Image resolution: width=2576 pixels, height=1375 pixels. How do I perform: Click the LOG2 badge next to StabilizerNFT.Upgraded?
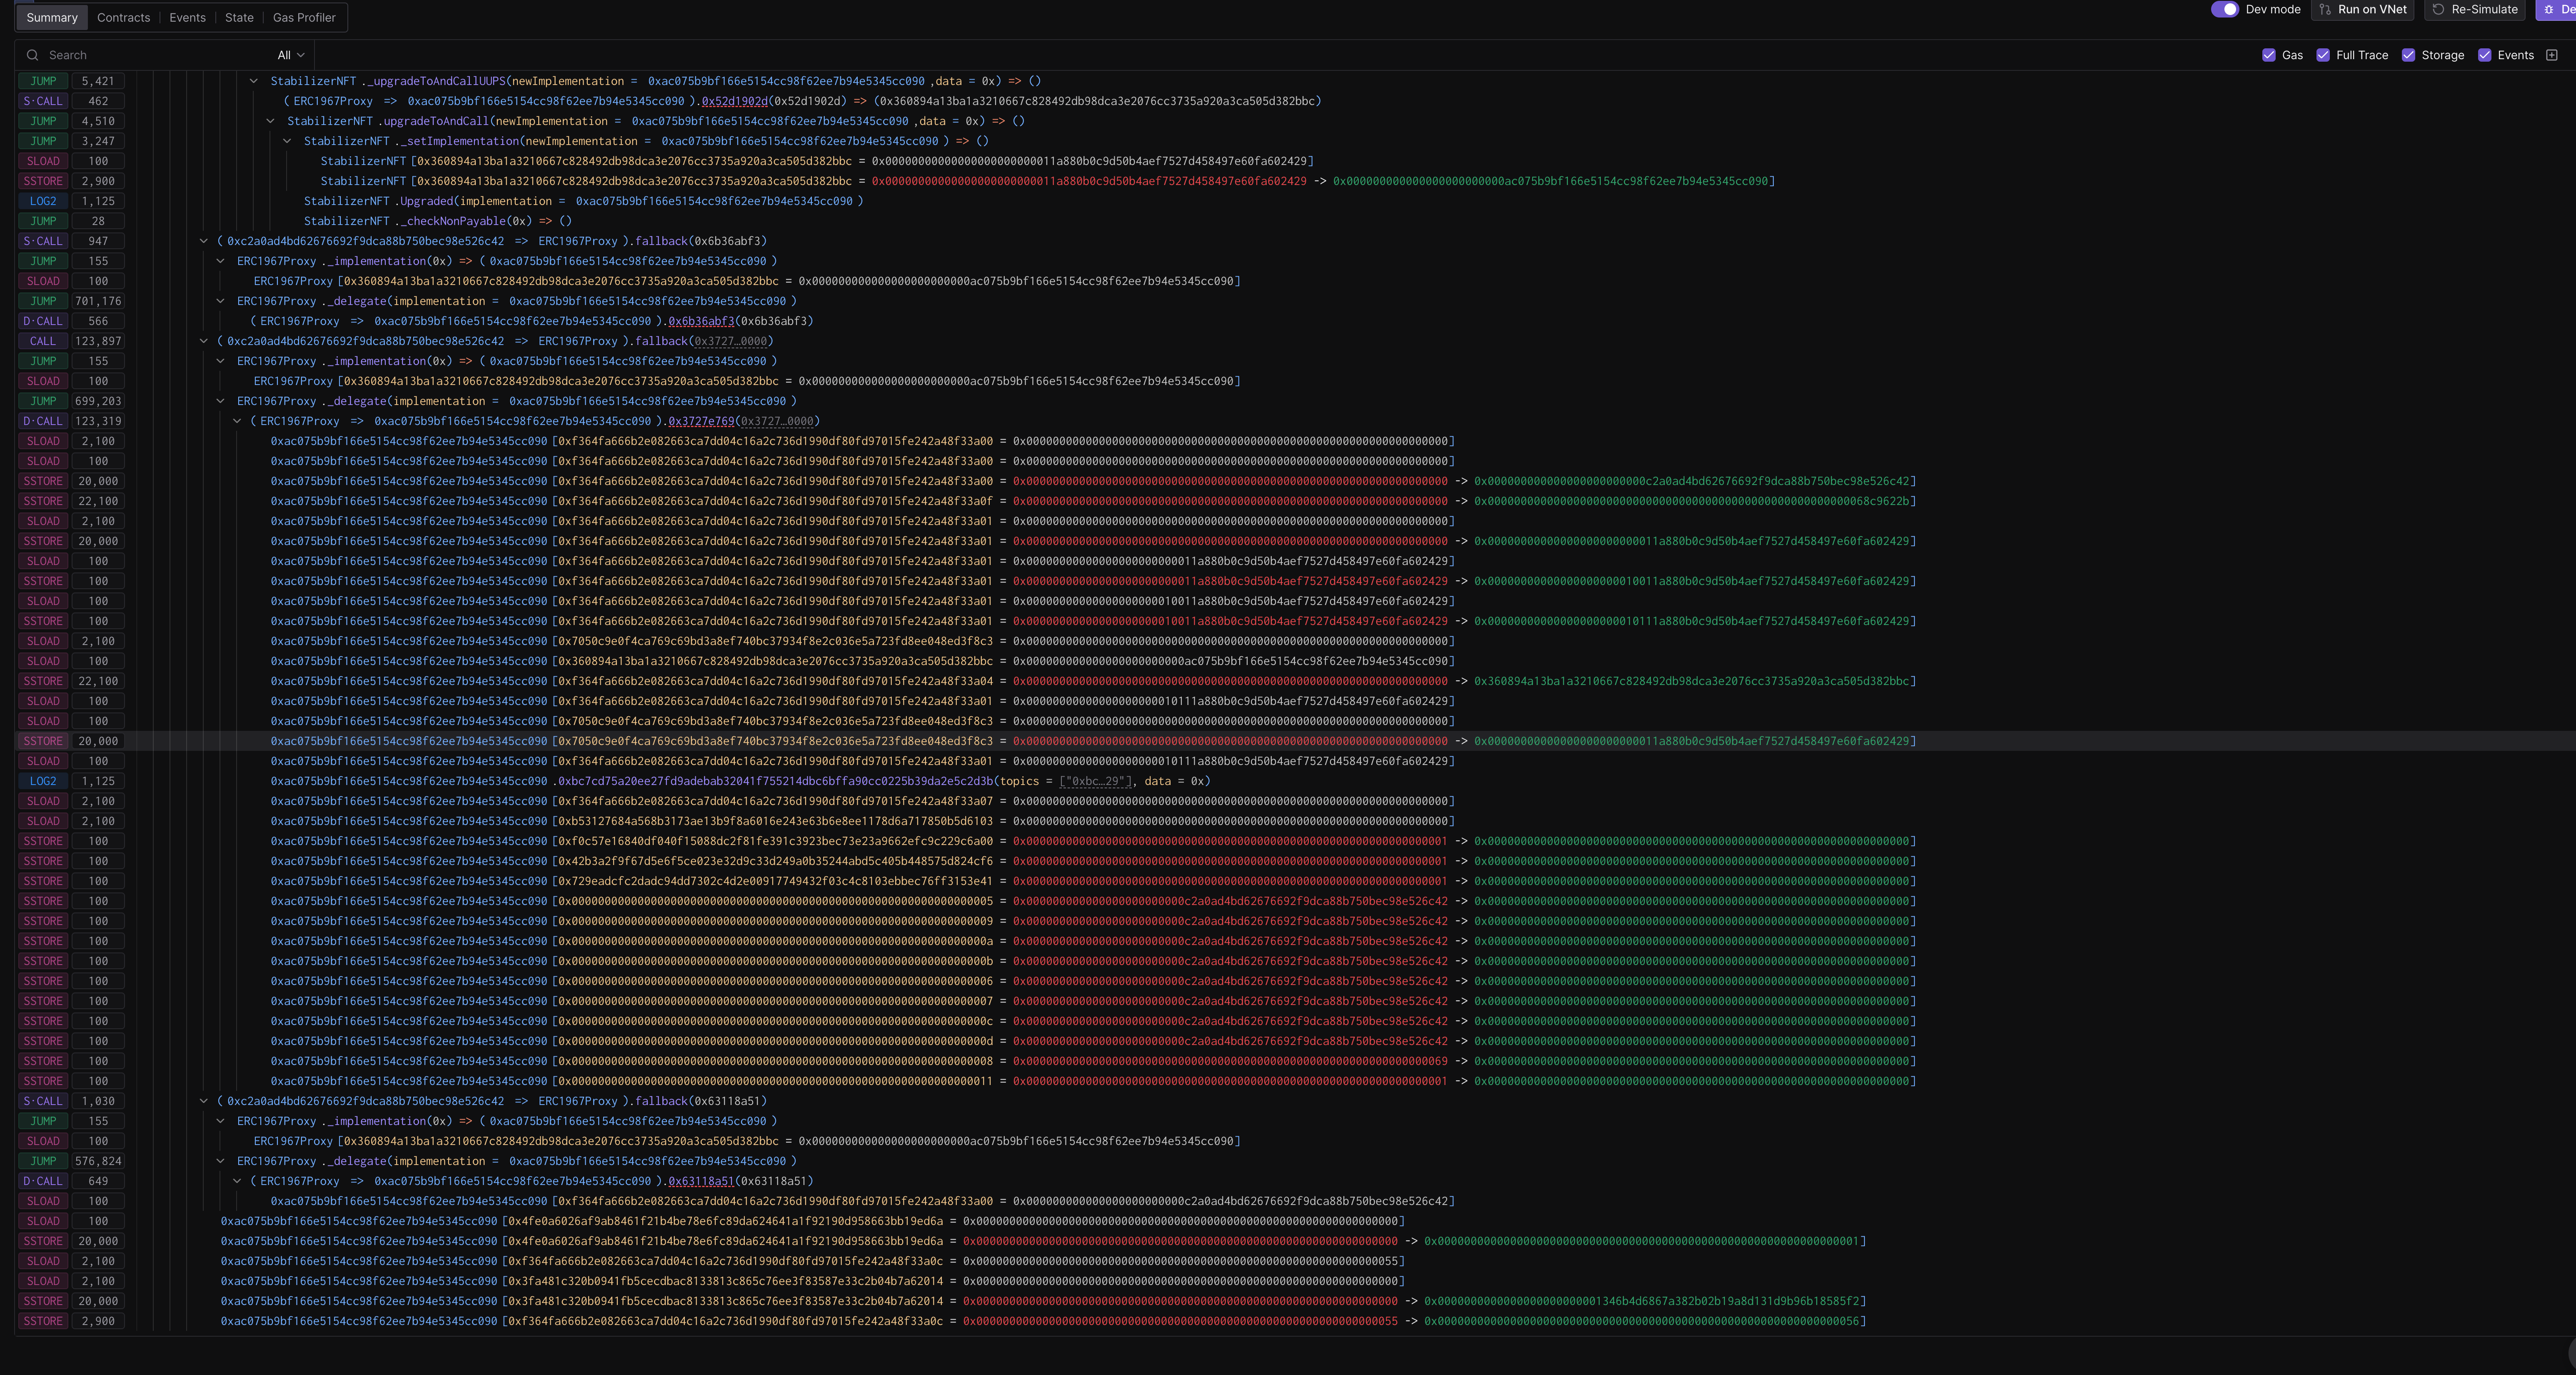[43, 201]
